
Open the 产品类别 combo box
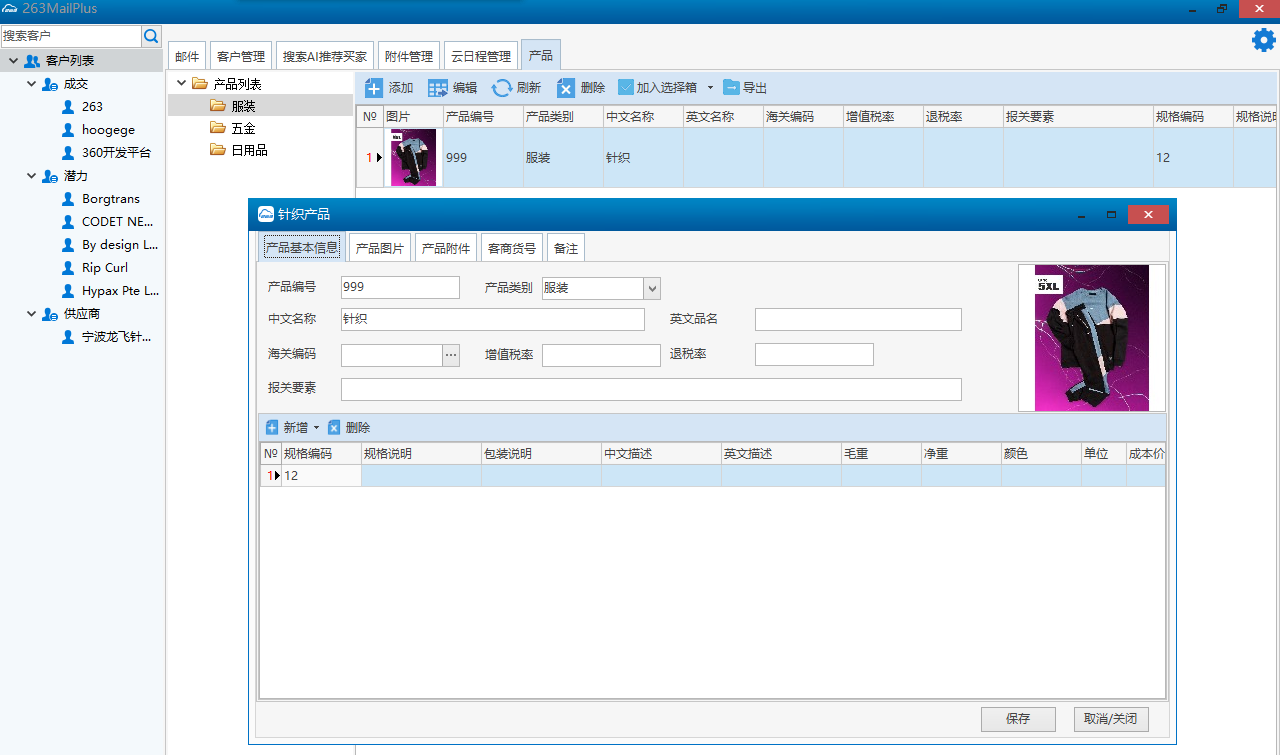point(652,288)
